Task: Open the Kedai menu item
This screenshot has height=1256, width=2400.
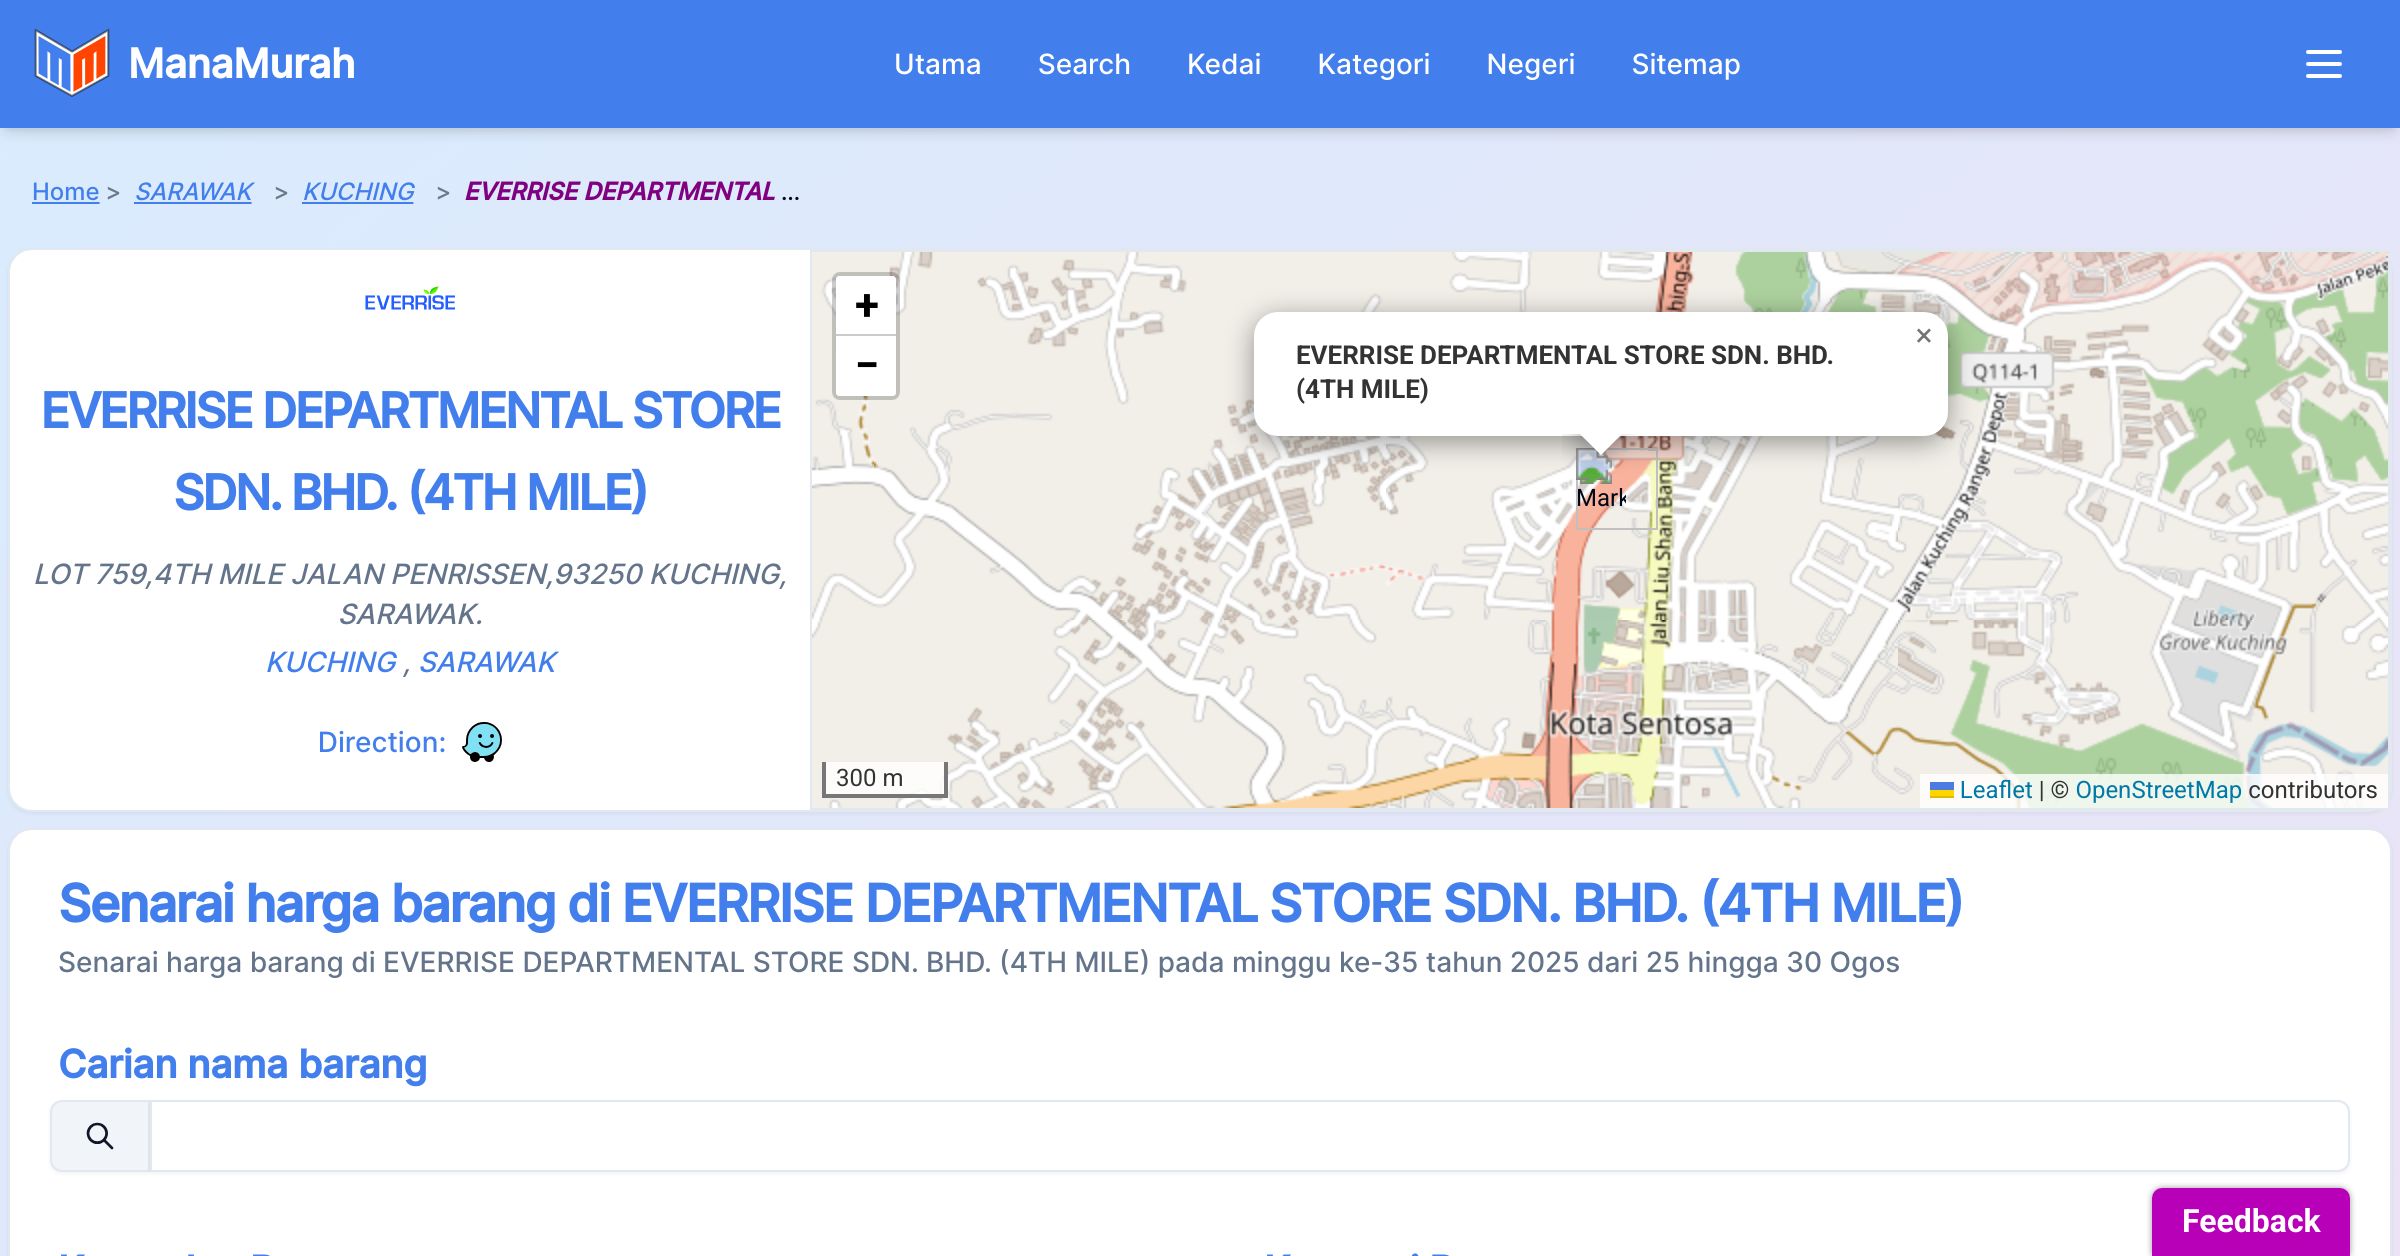Action: [x=1224, y=64]
